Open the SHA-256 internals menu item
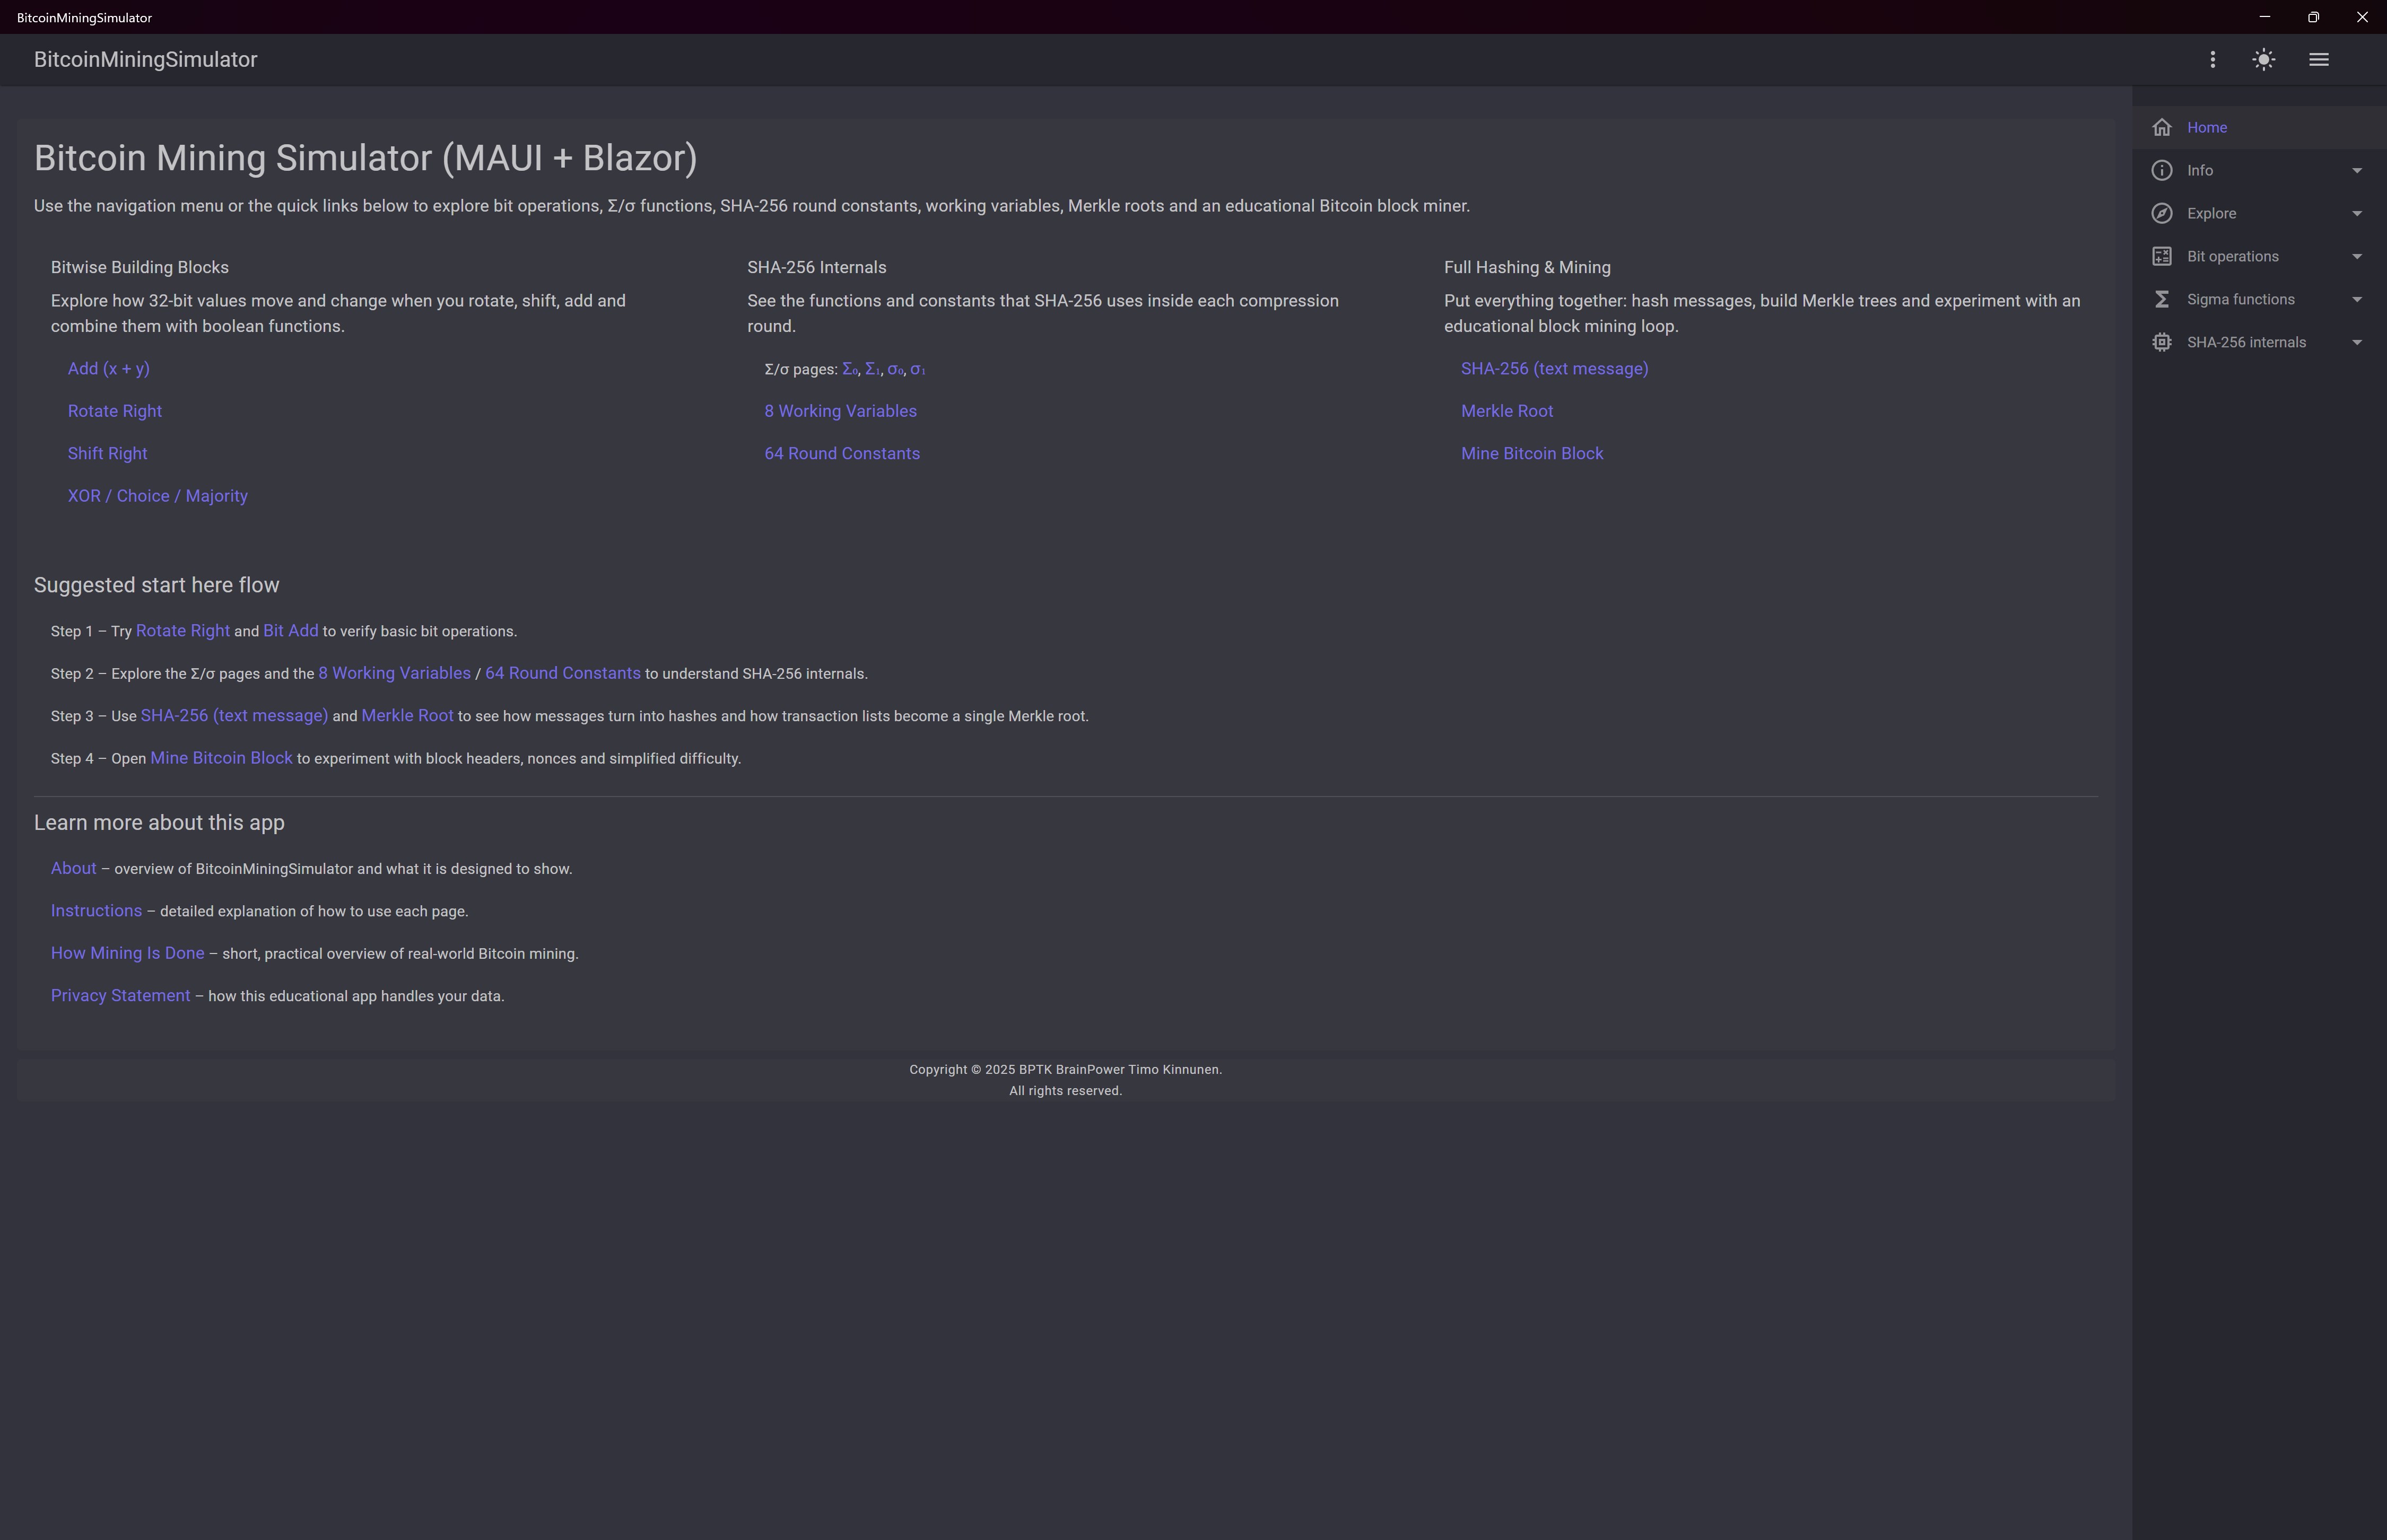 (x=2246, y=342)
